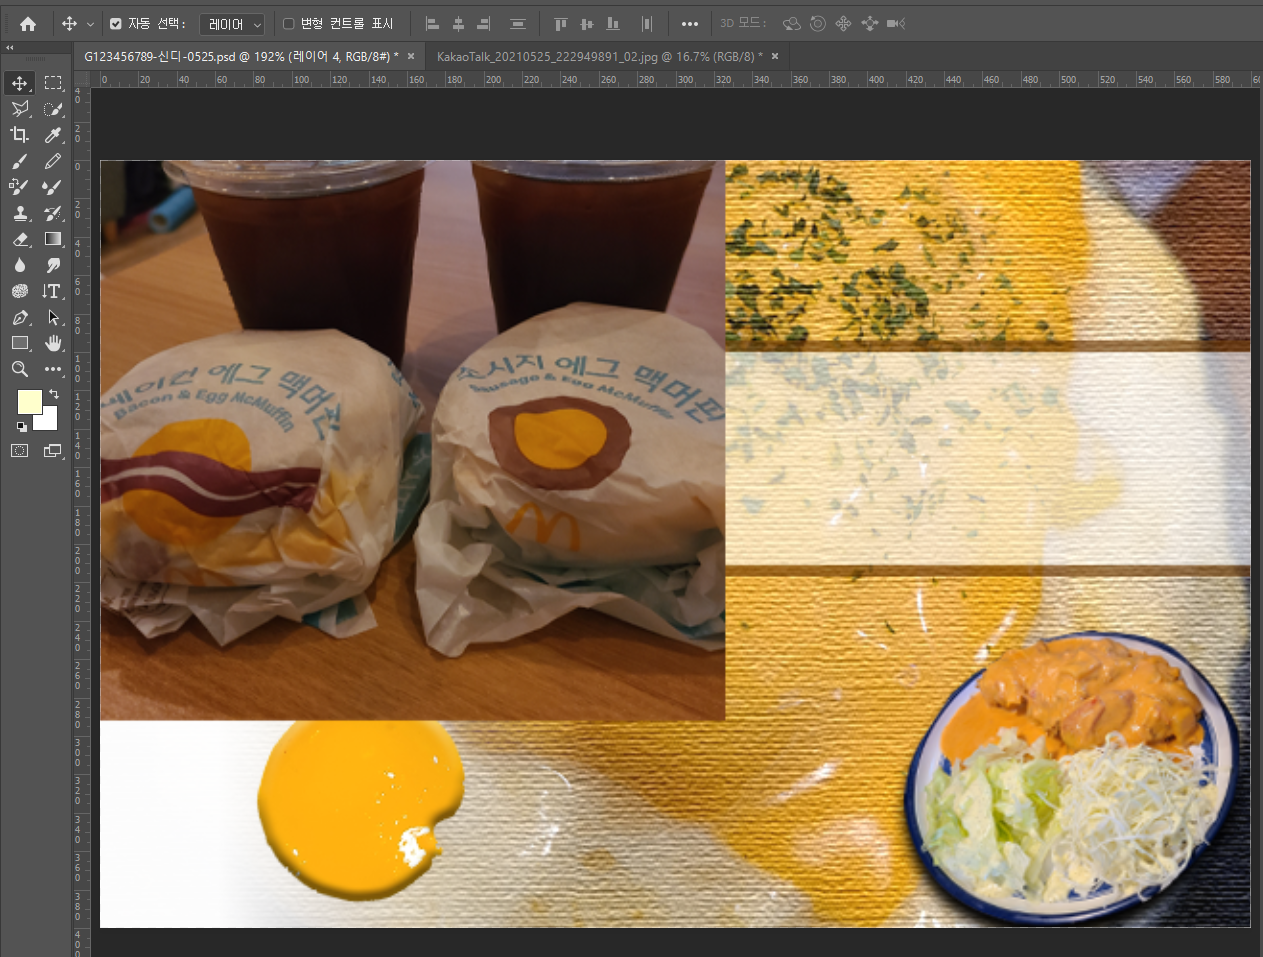Change the screen mode
The image size is (1263, 957).
(53, 451)
